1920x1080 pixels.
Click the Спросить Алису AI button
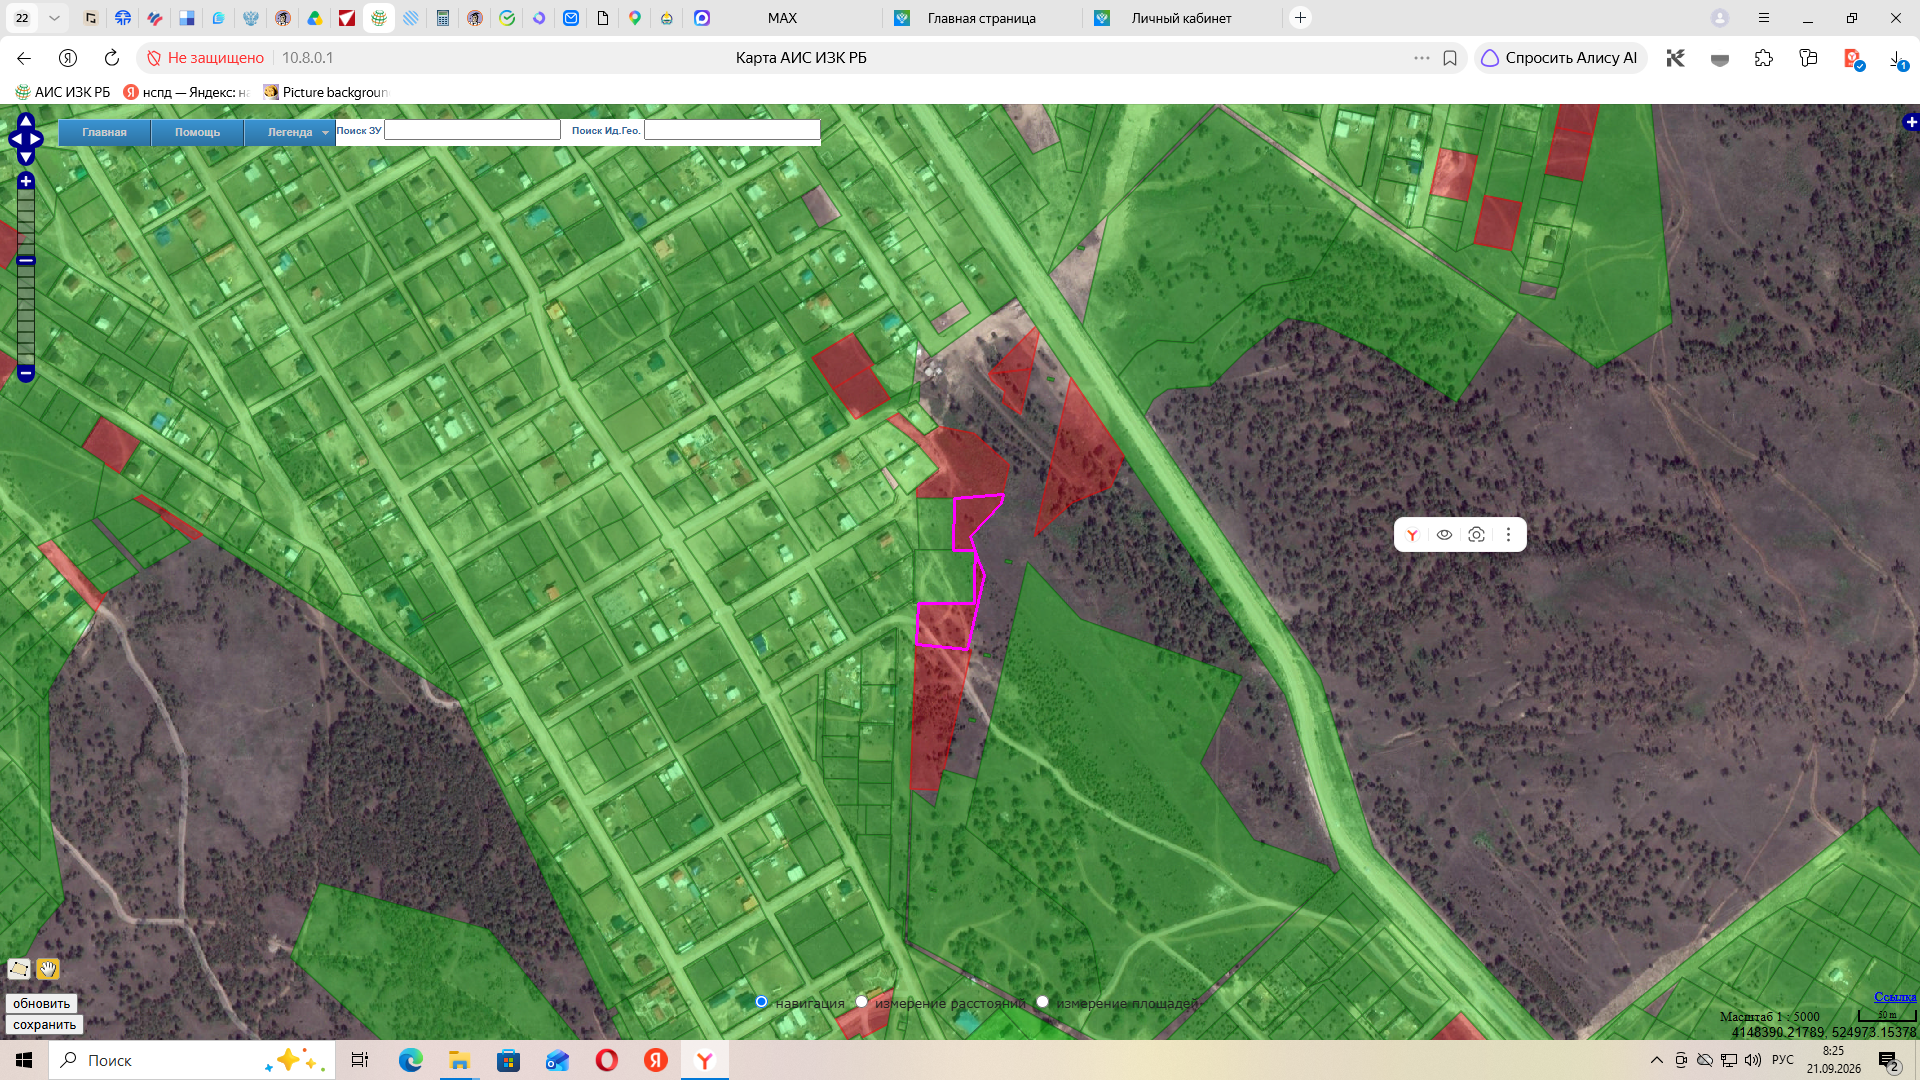[1559, 58]
